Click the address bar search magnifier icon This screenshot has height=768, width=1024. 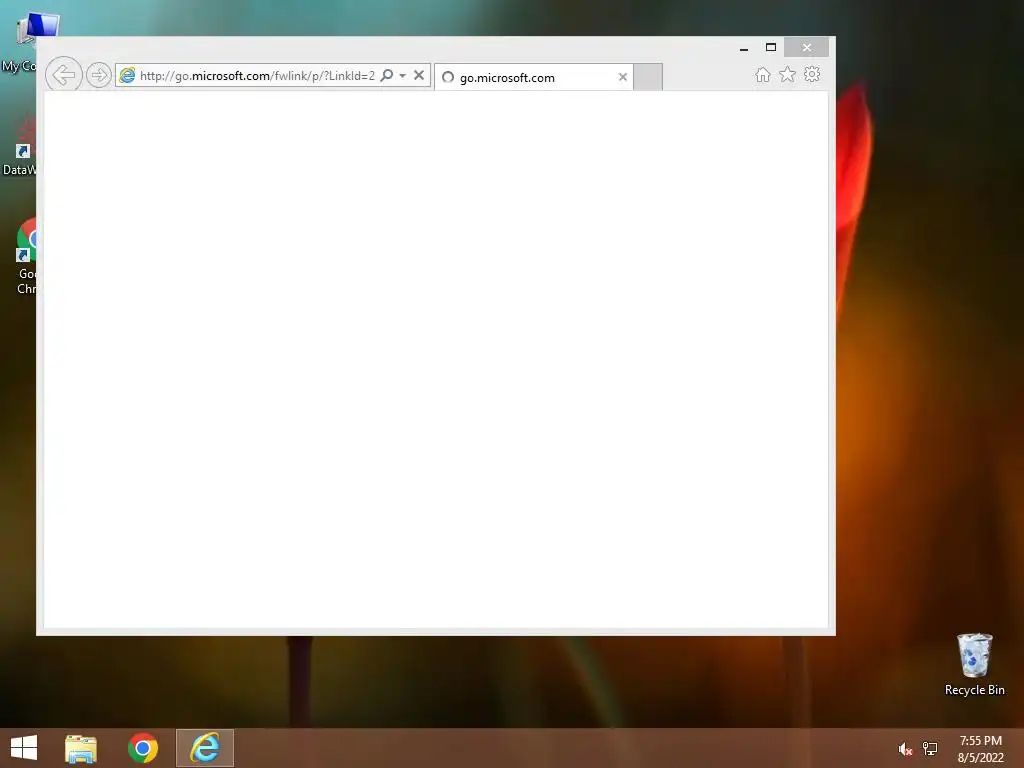(387, 75)
